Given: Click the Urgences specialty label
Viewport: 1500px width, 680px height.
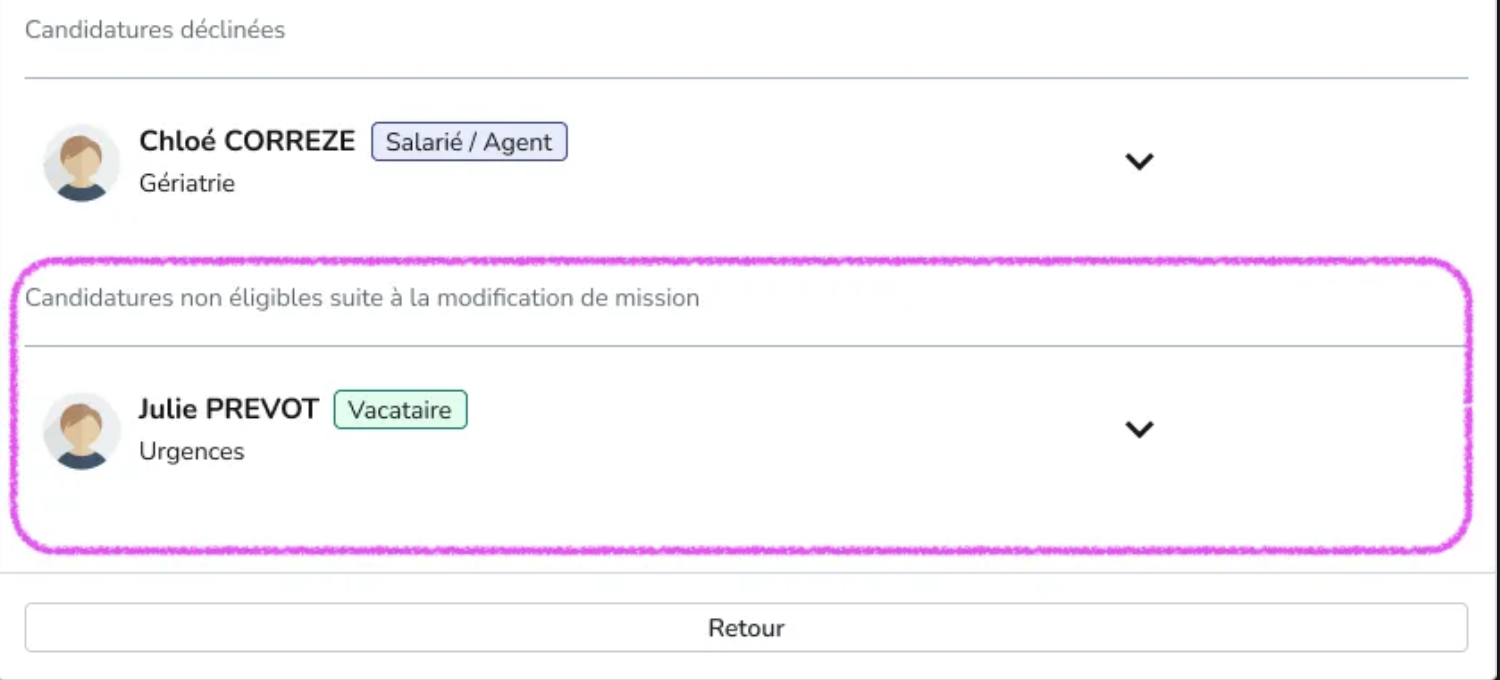Looking at the screenshot, I should click(x=192, y=452).
